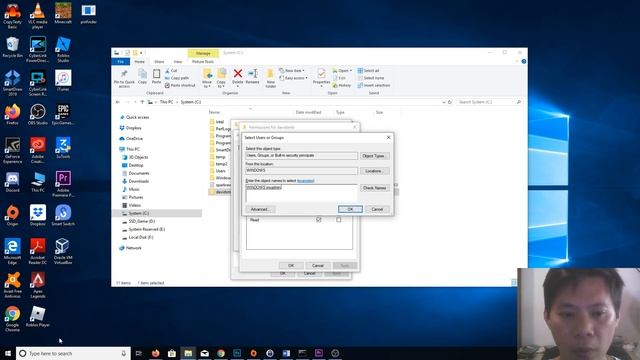Switch to the Share ribbon tab

[159, 62]
